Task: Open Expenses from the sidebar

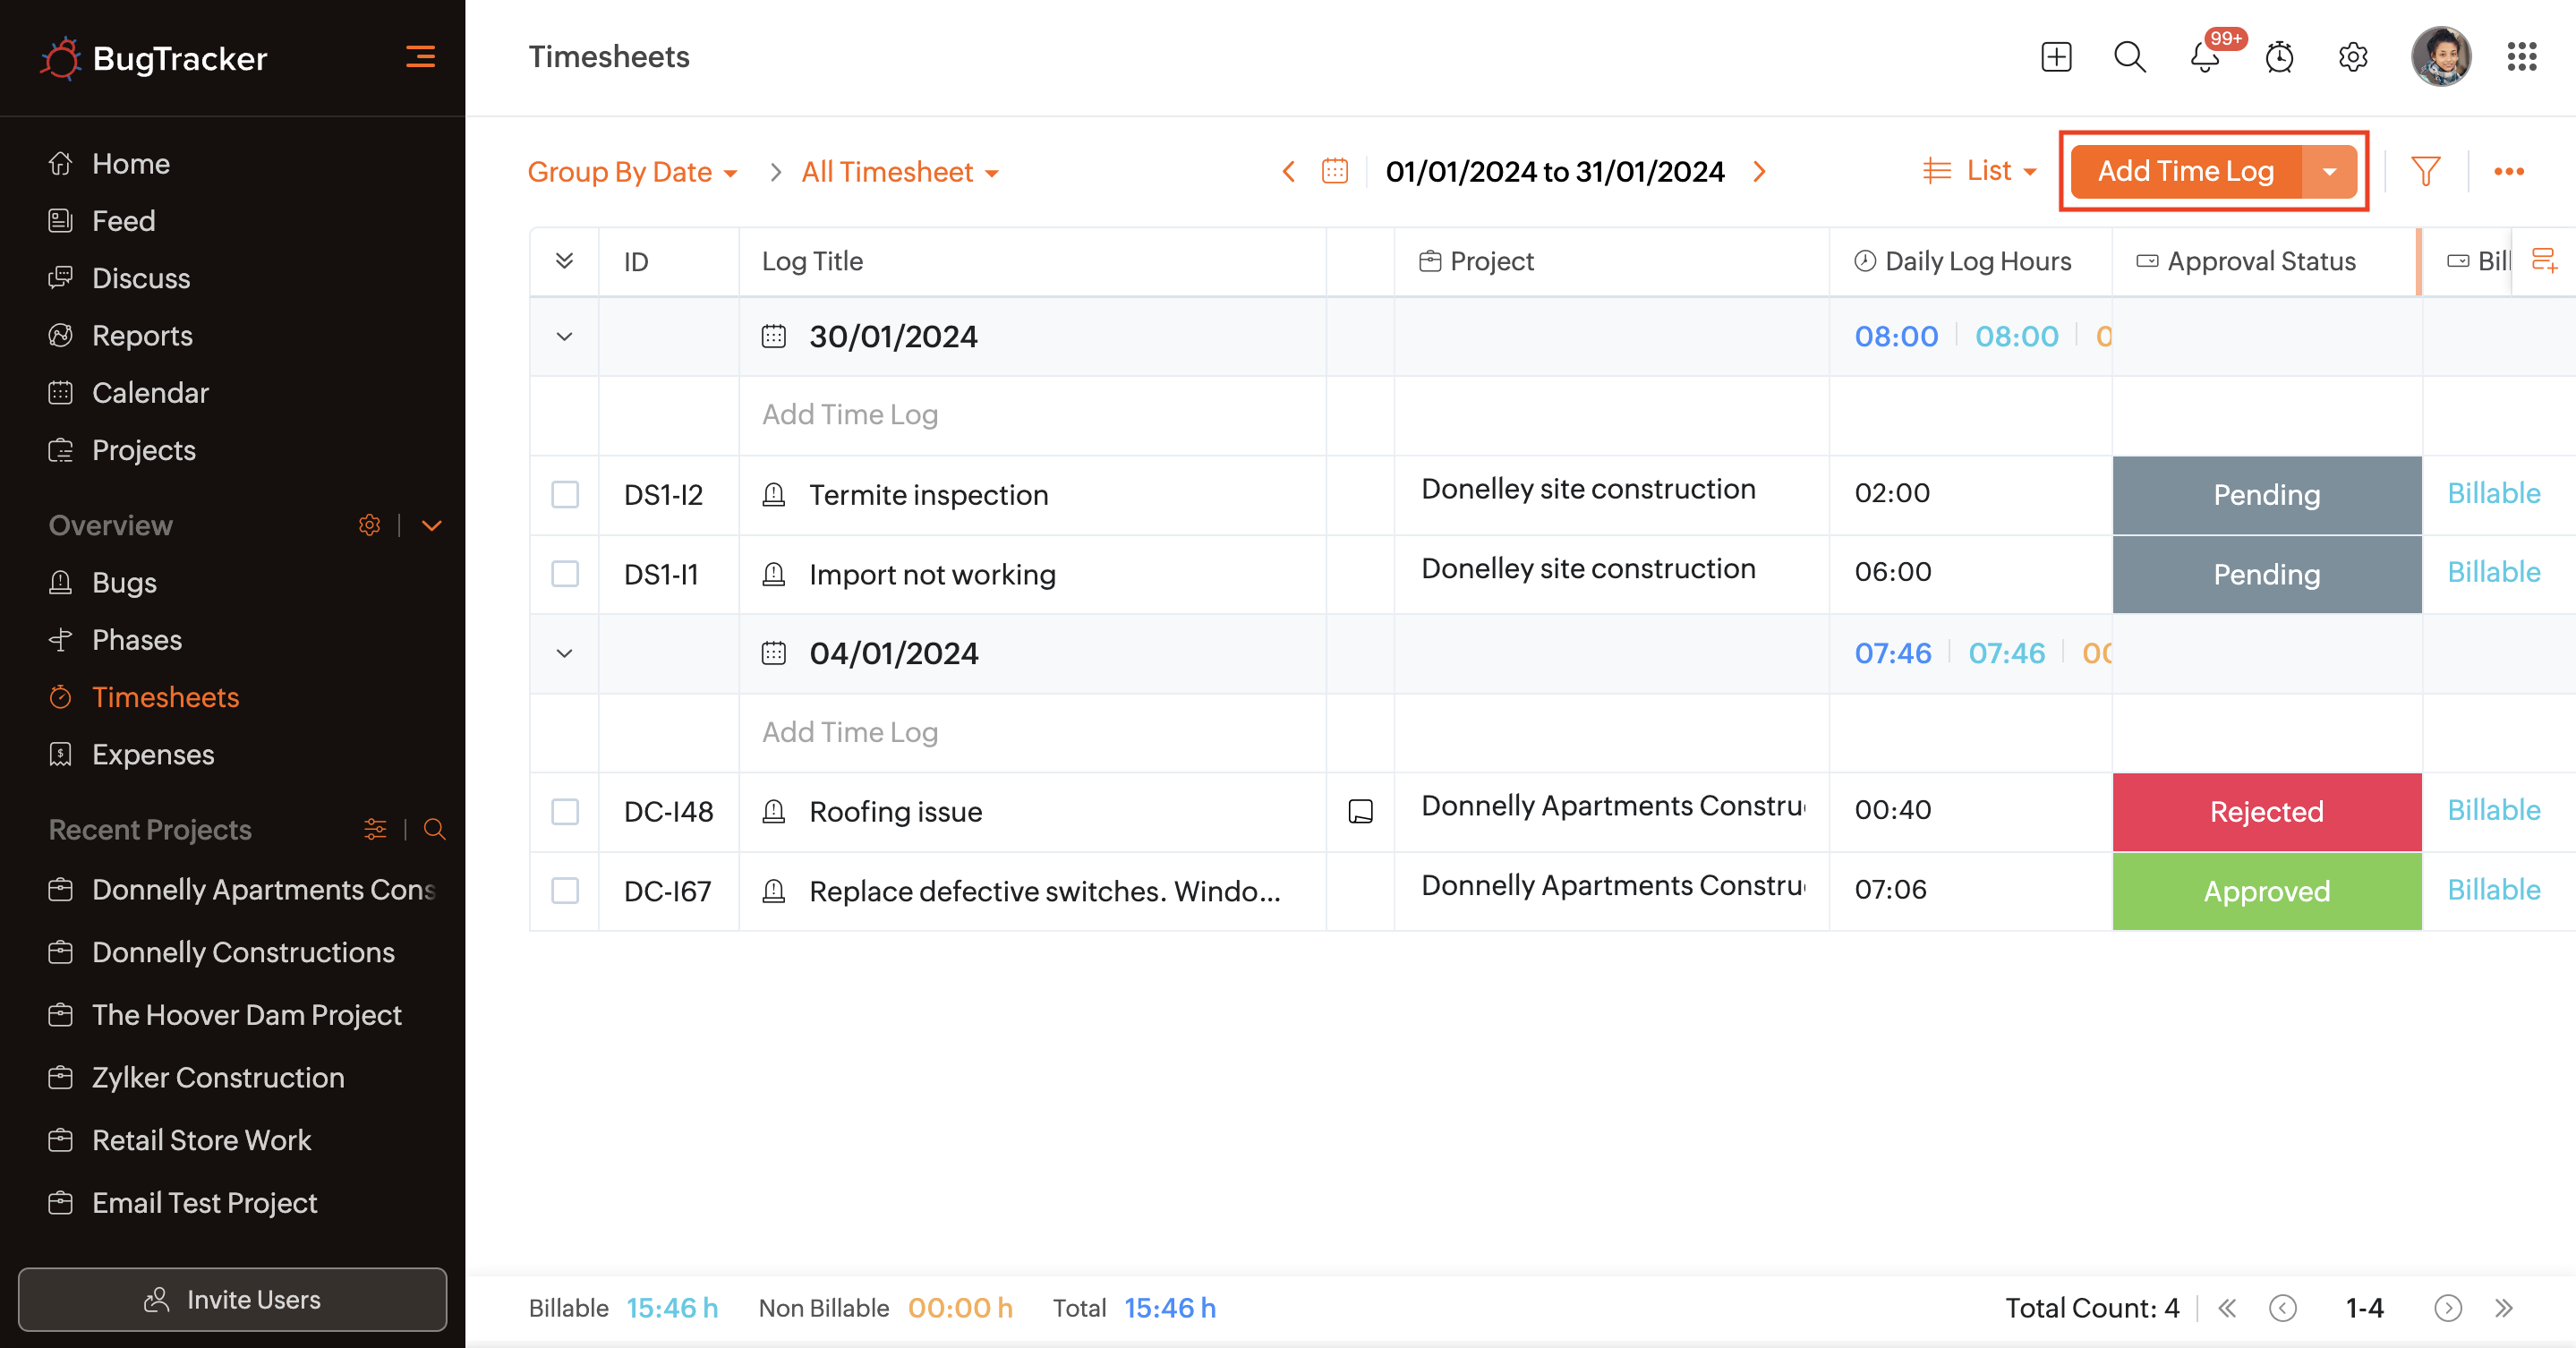Action: point(153,754)
